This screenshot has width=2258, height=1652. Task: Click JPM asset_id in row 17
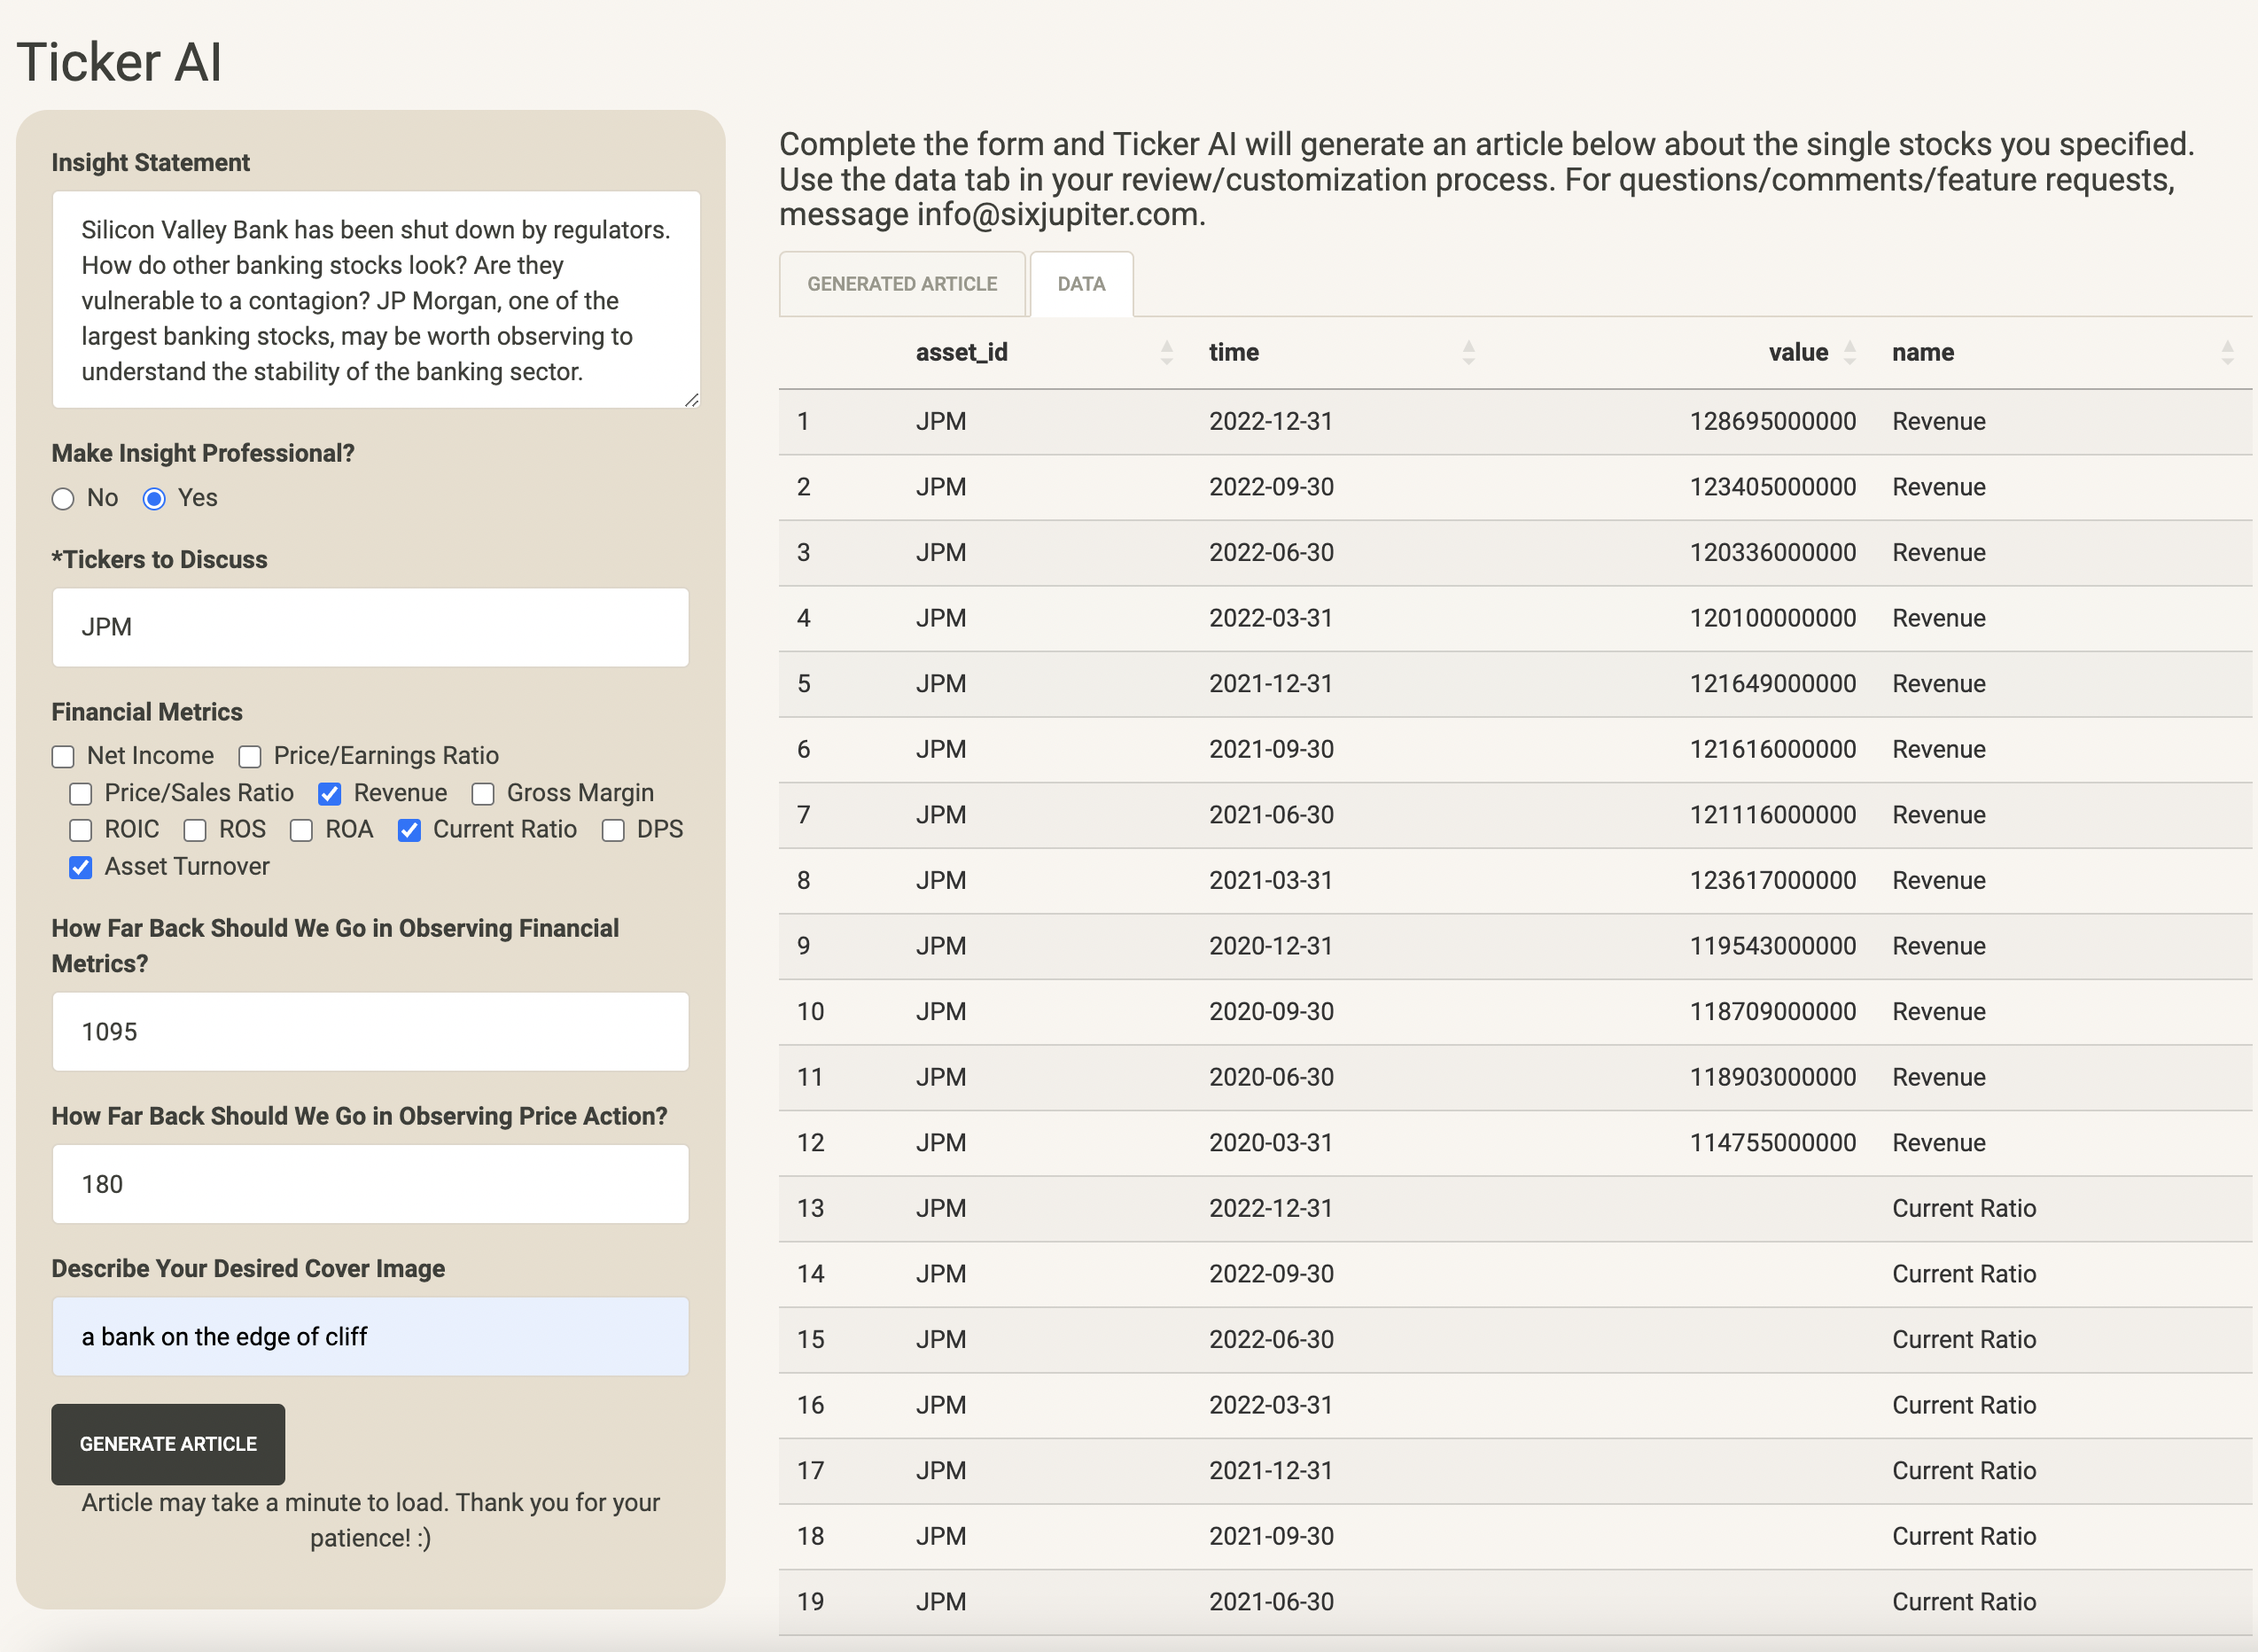[x=941, y=1471]
